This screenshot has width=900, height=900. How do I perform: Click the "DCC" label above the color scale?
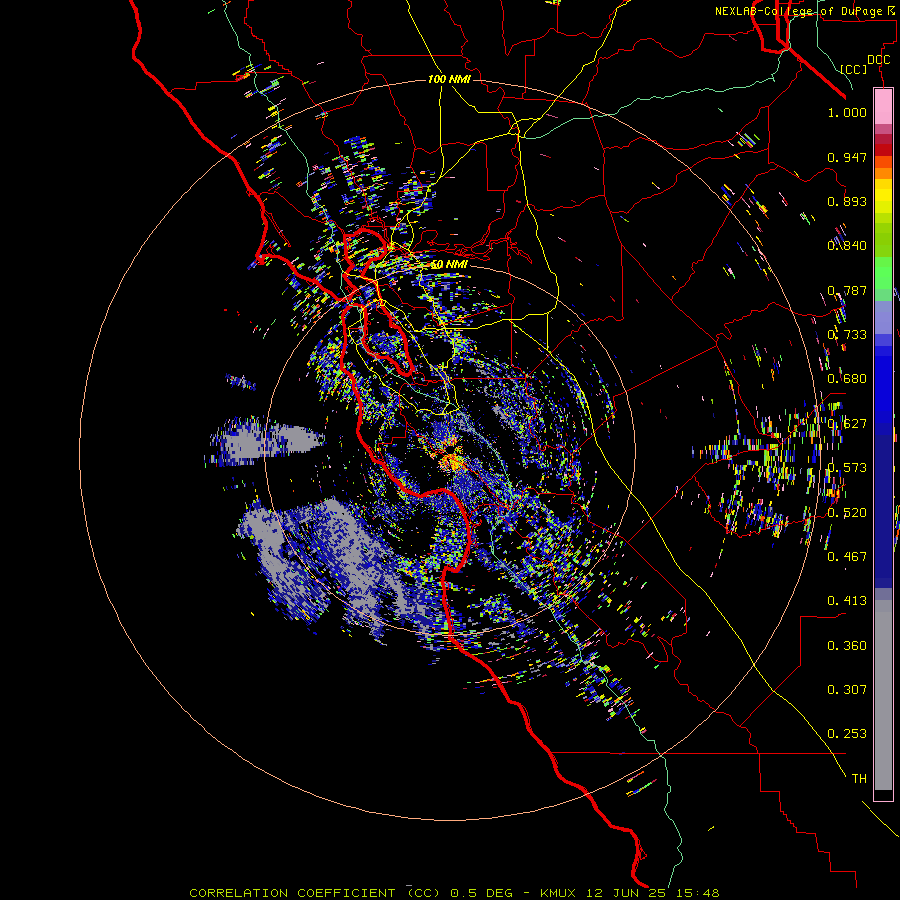878,60
